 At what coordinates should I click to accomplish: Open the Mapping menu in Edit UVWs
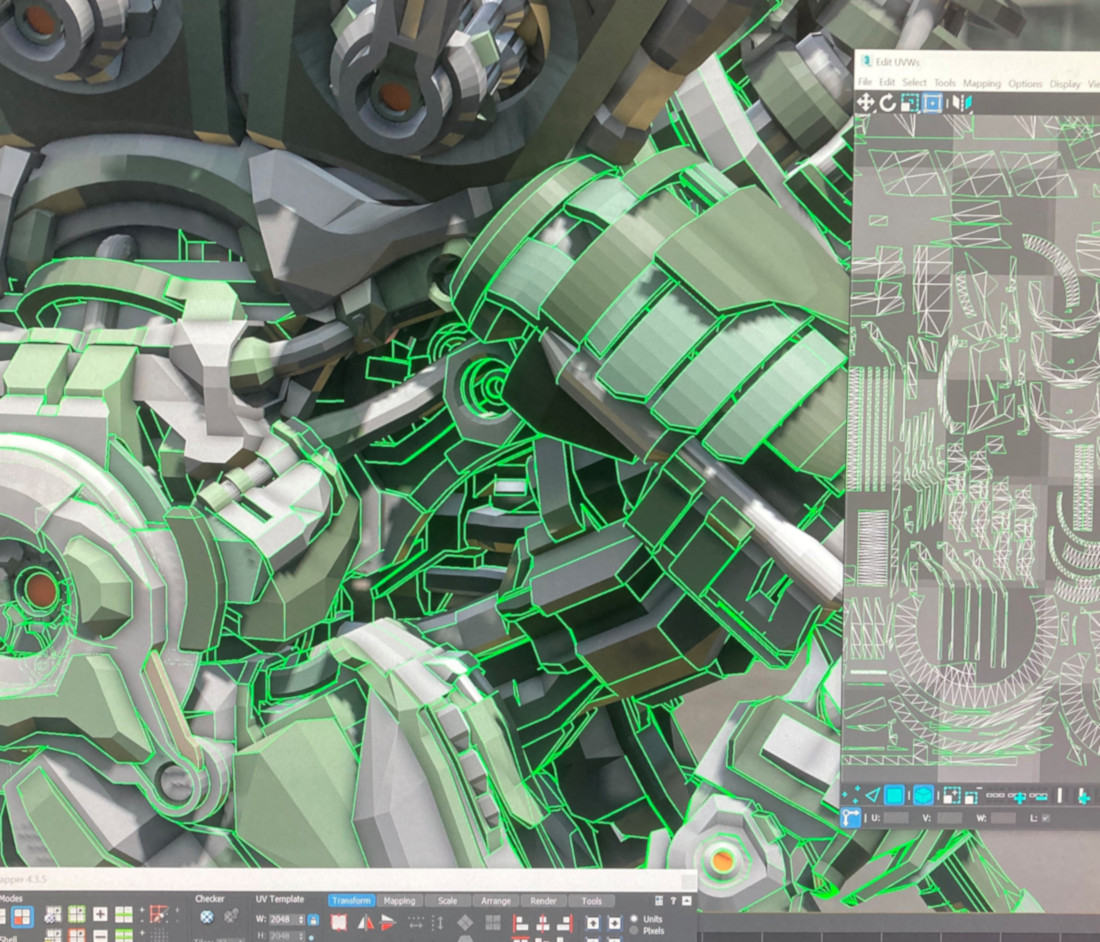982,83
